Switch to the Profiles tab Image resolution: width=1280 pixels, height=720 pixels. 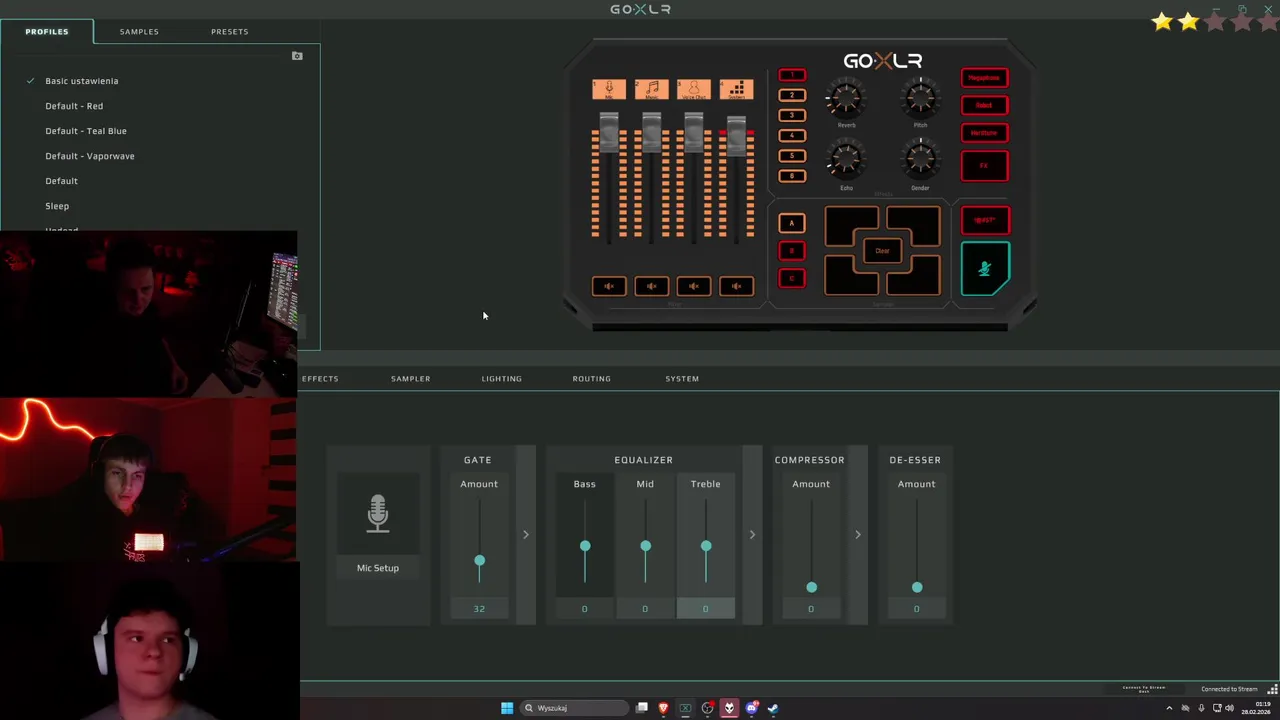(x=47, y=31)
